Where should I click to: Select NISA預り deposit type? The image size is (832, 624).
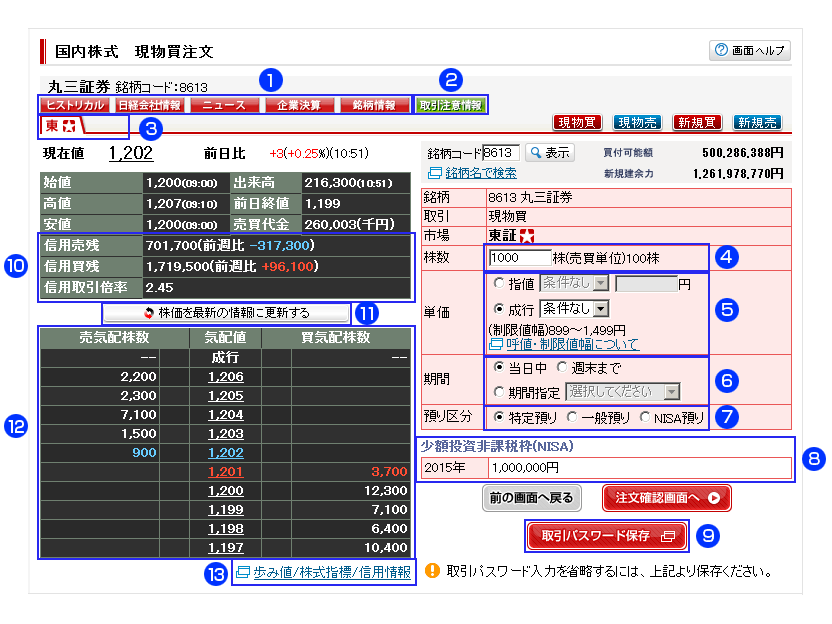click(x=645, y=417)
